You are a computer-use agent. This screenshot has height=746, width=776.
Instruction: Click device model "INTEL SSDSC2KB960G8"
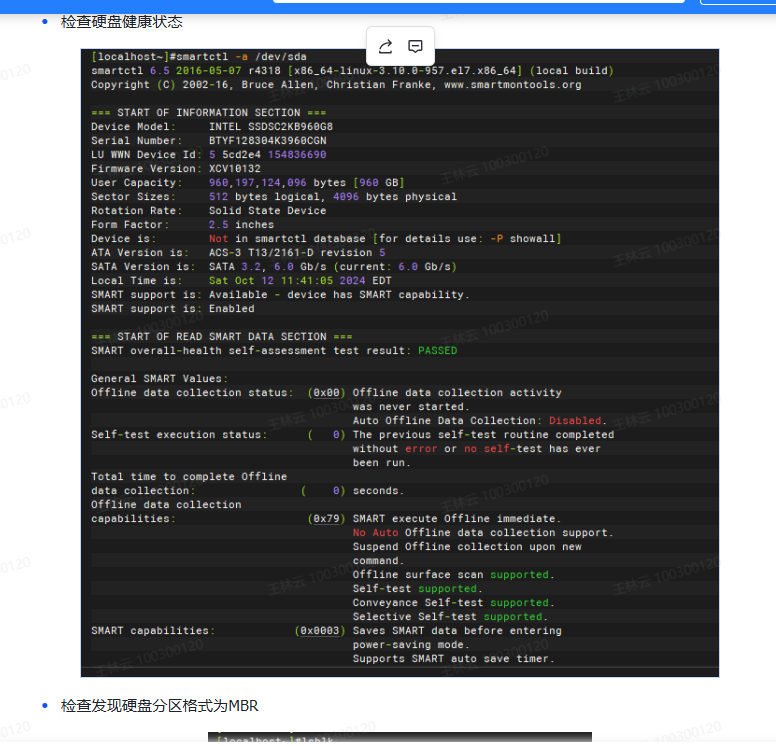coord(271,127)
